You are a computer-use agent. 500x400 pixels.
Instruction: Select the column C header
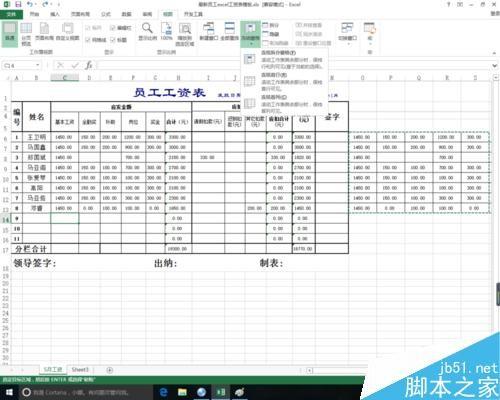point(65,78)
